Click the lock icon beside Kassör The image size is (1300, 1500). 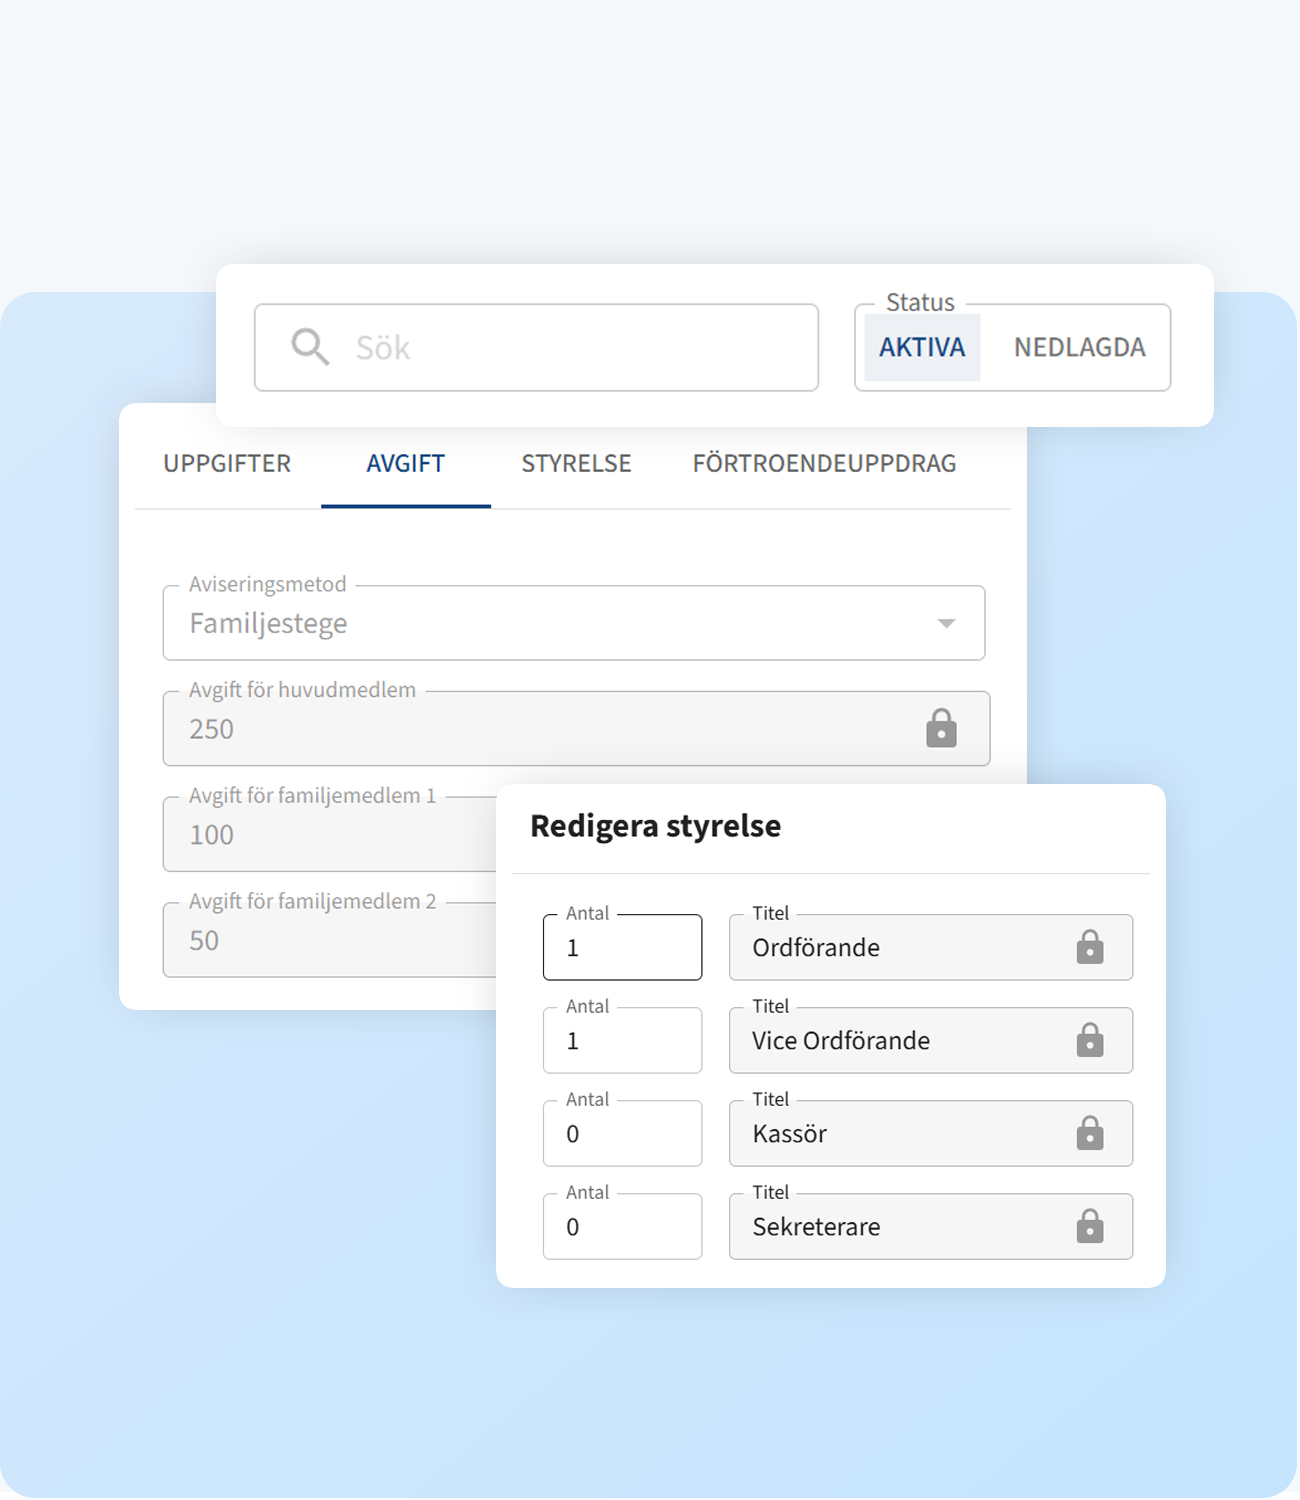1089,1133
